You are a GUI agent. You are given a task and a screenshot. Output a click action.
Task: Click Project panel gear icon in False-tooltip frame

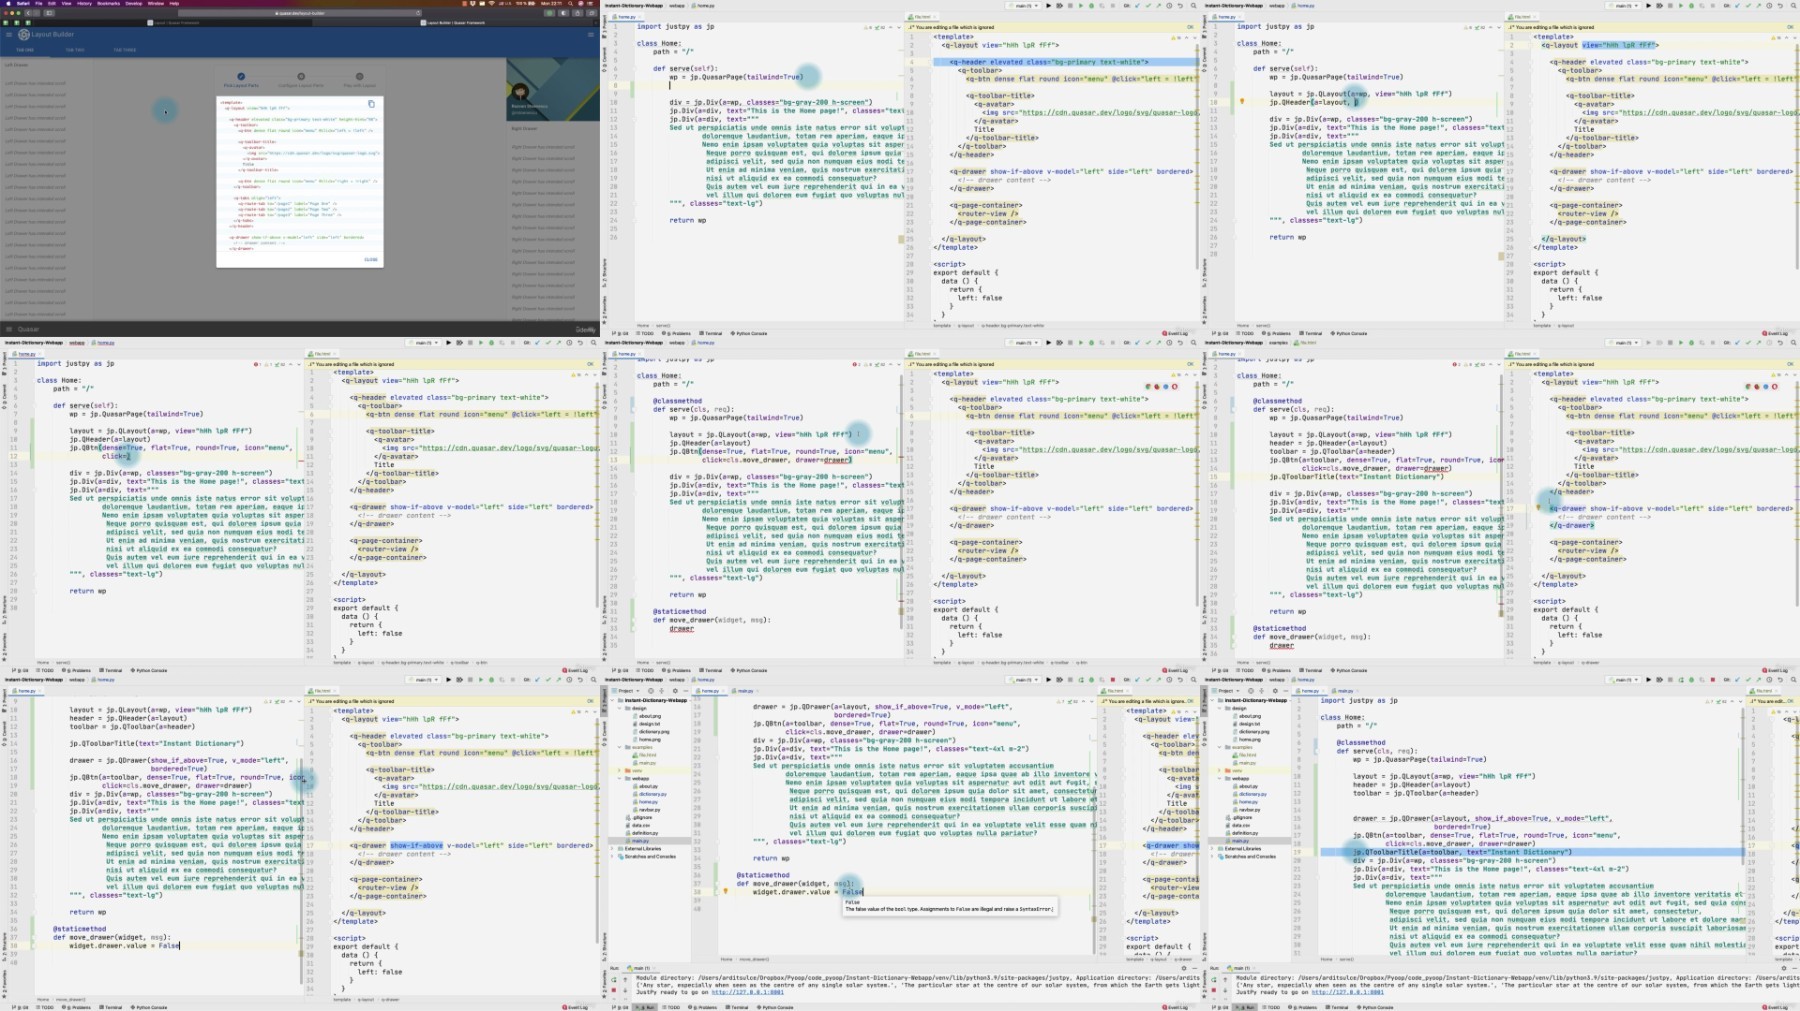pyautogui.click(x=675, y=691)
